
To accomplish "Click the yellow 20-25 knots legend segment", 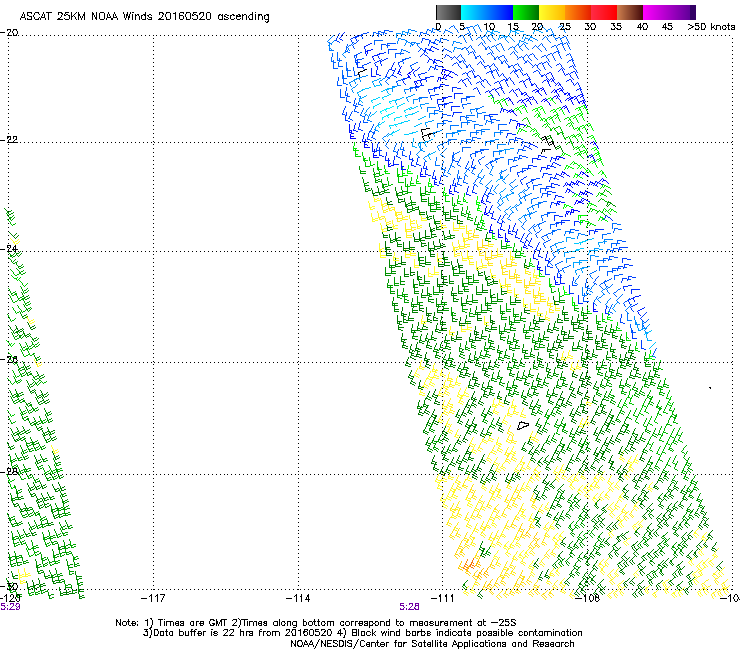I will tap(552, 12).
